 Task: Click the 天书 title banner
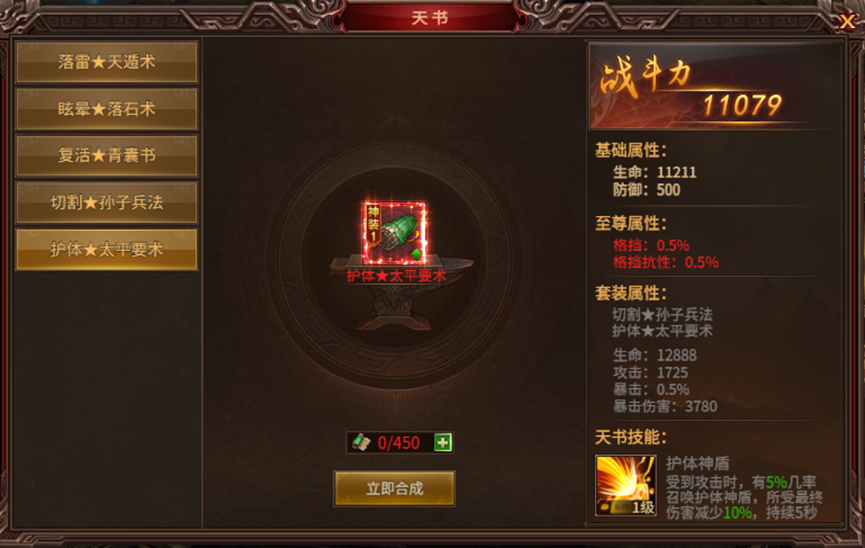[430, 18]
